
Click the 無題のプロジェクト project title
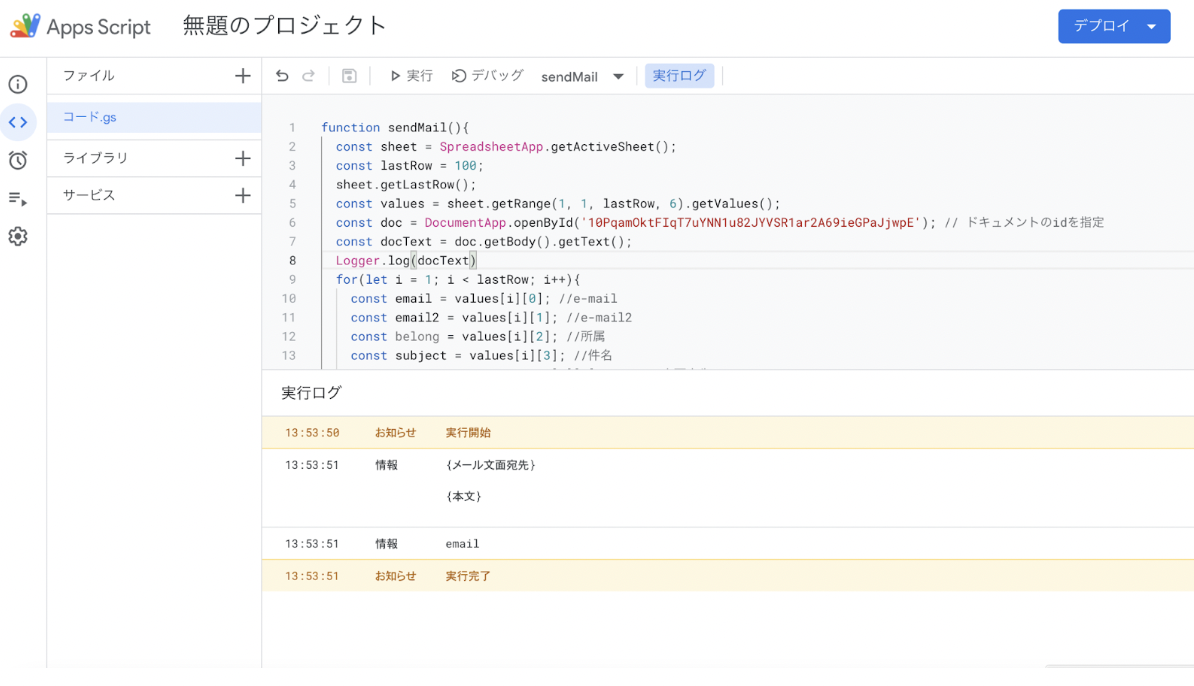[x=284, y=26]
